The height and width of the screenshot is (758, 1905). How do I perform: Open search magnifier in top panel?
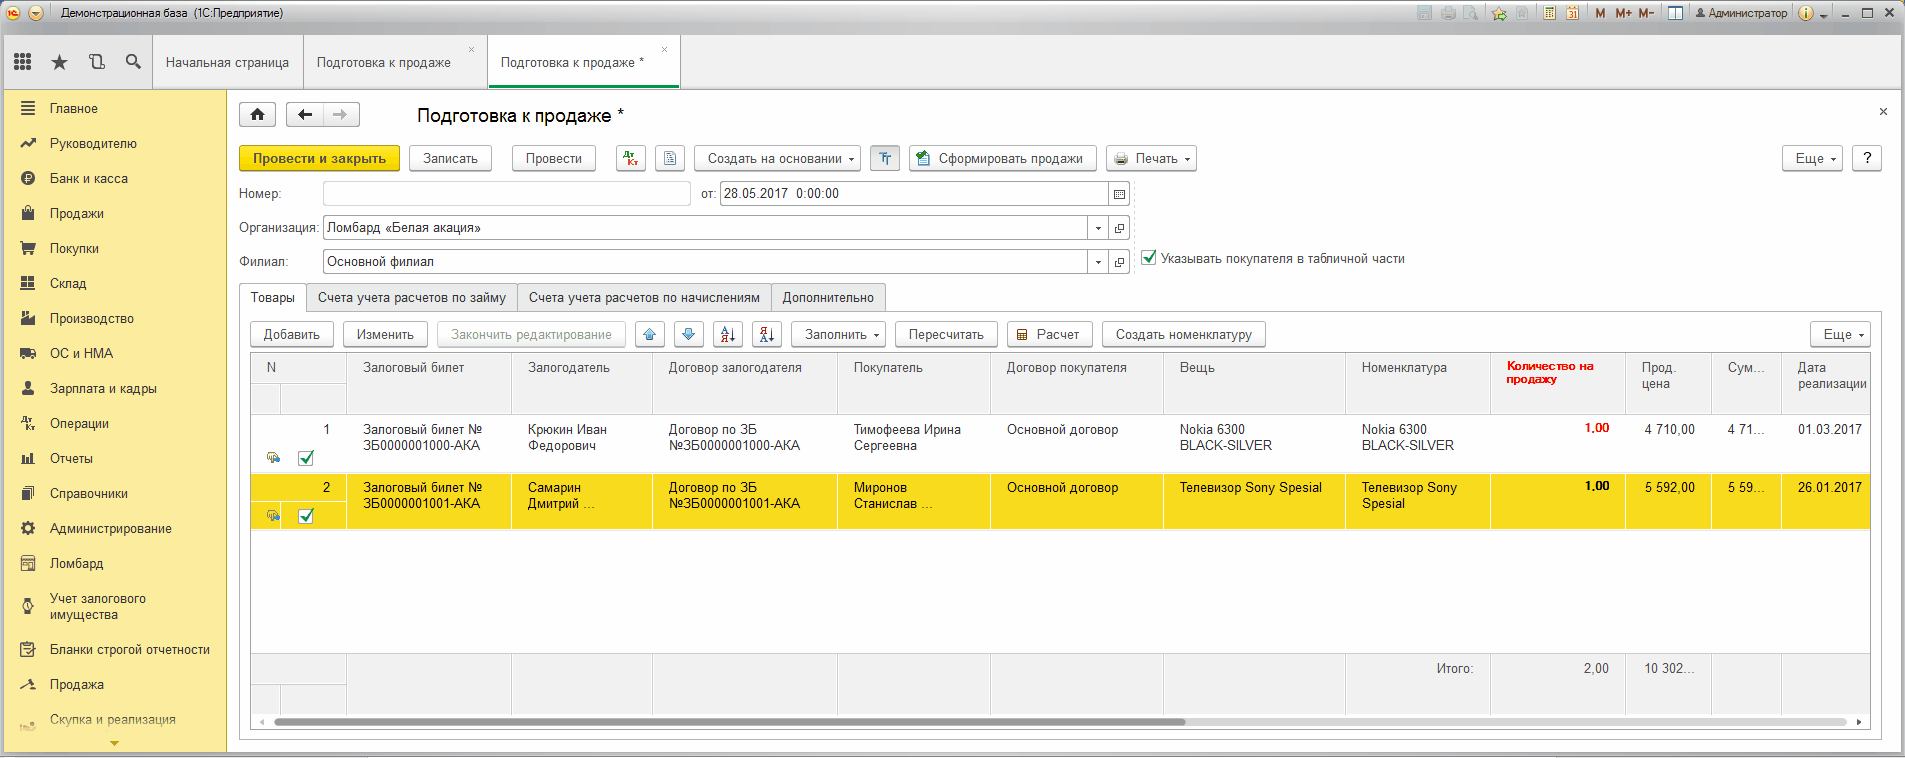point(133,62)
